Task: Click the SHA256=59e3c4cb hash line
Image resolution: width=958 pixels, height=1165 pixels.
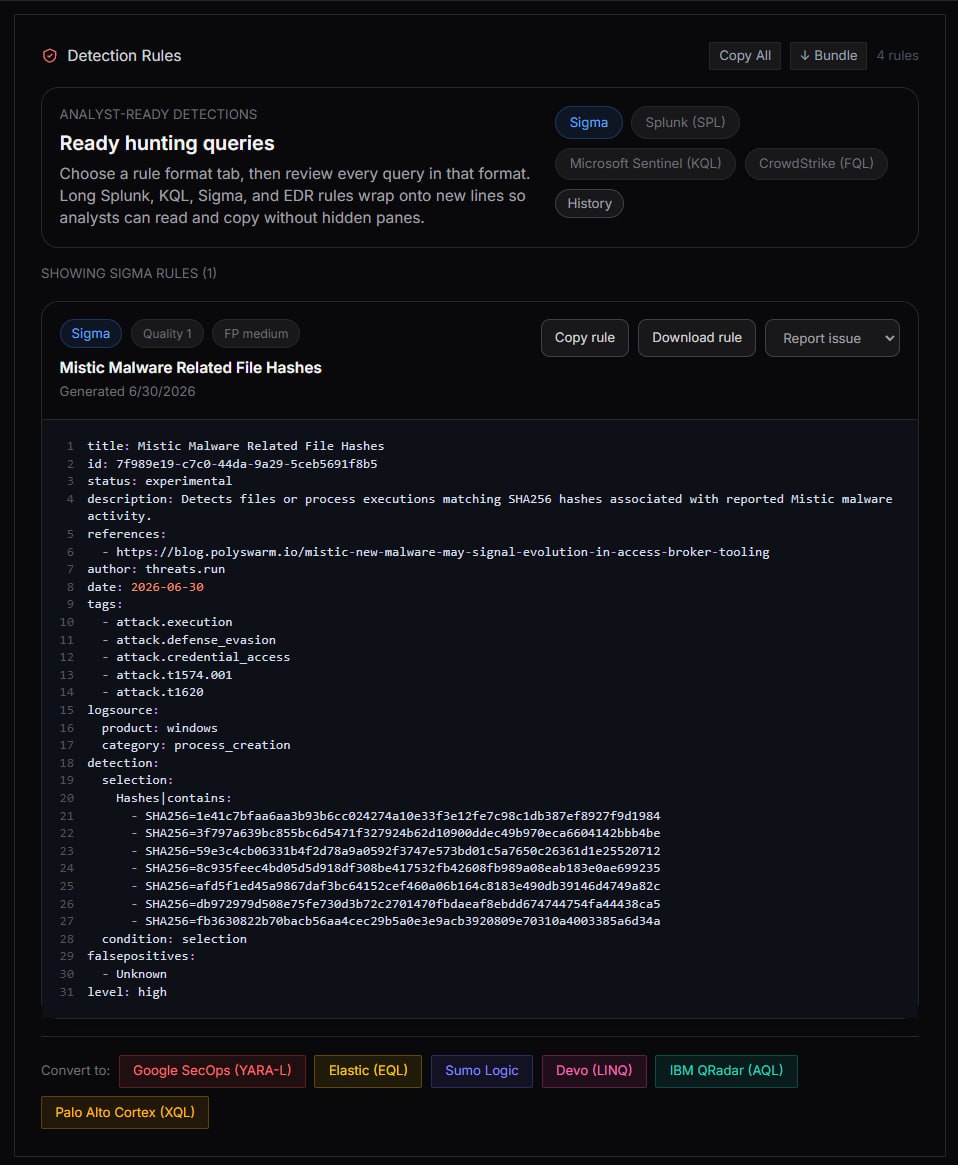Action: click(x=395, y=851)
